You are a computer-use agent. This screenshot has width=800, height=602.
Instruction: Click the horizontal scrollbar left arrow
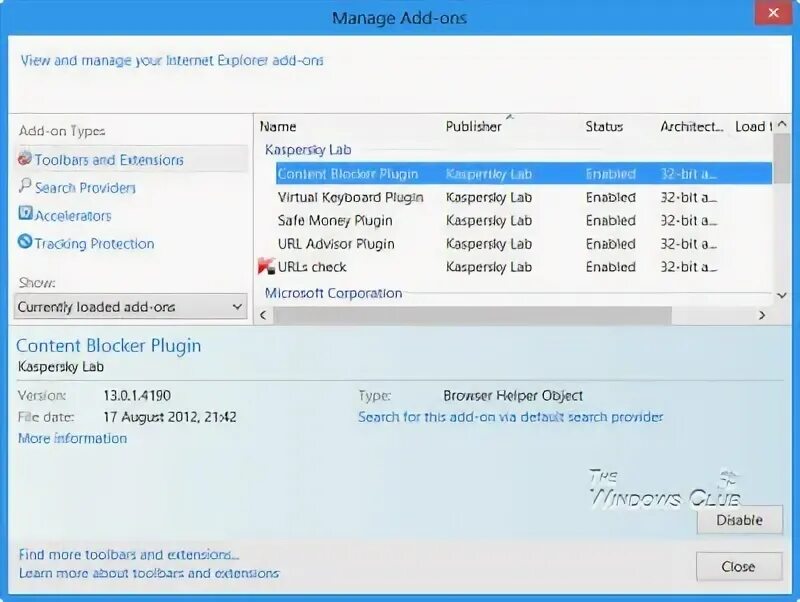click(x=263, y=315)
